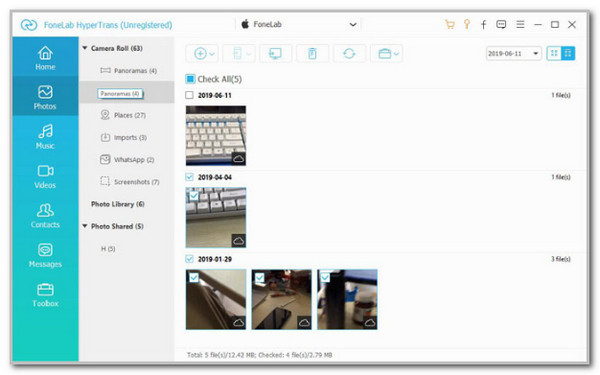Open the 2019-06-11 date filter dropdown
The height and width of the screenshot is (375, 600).
(x=514, y=53)
